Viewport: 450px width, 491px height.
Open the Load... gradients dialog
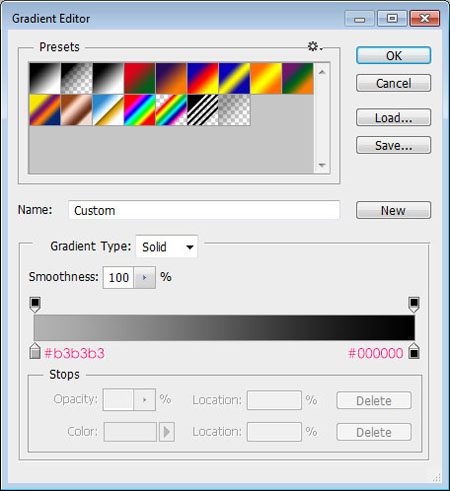pos(394,117)
